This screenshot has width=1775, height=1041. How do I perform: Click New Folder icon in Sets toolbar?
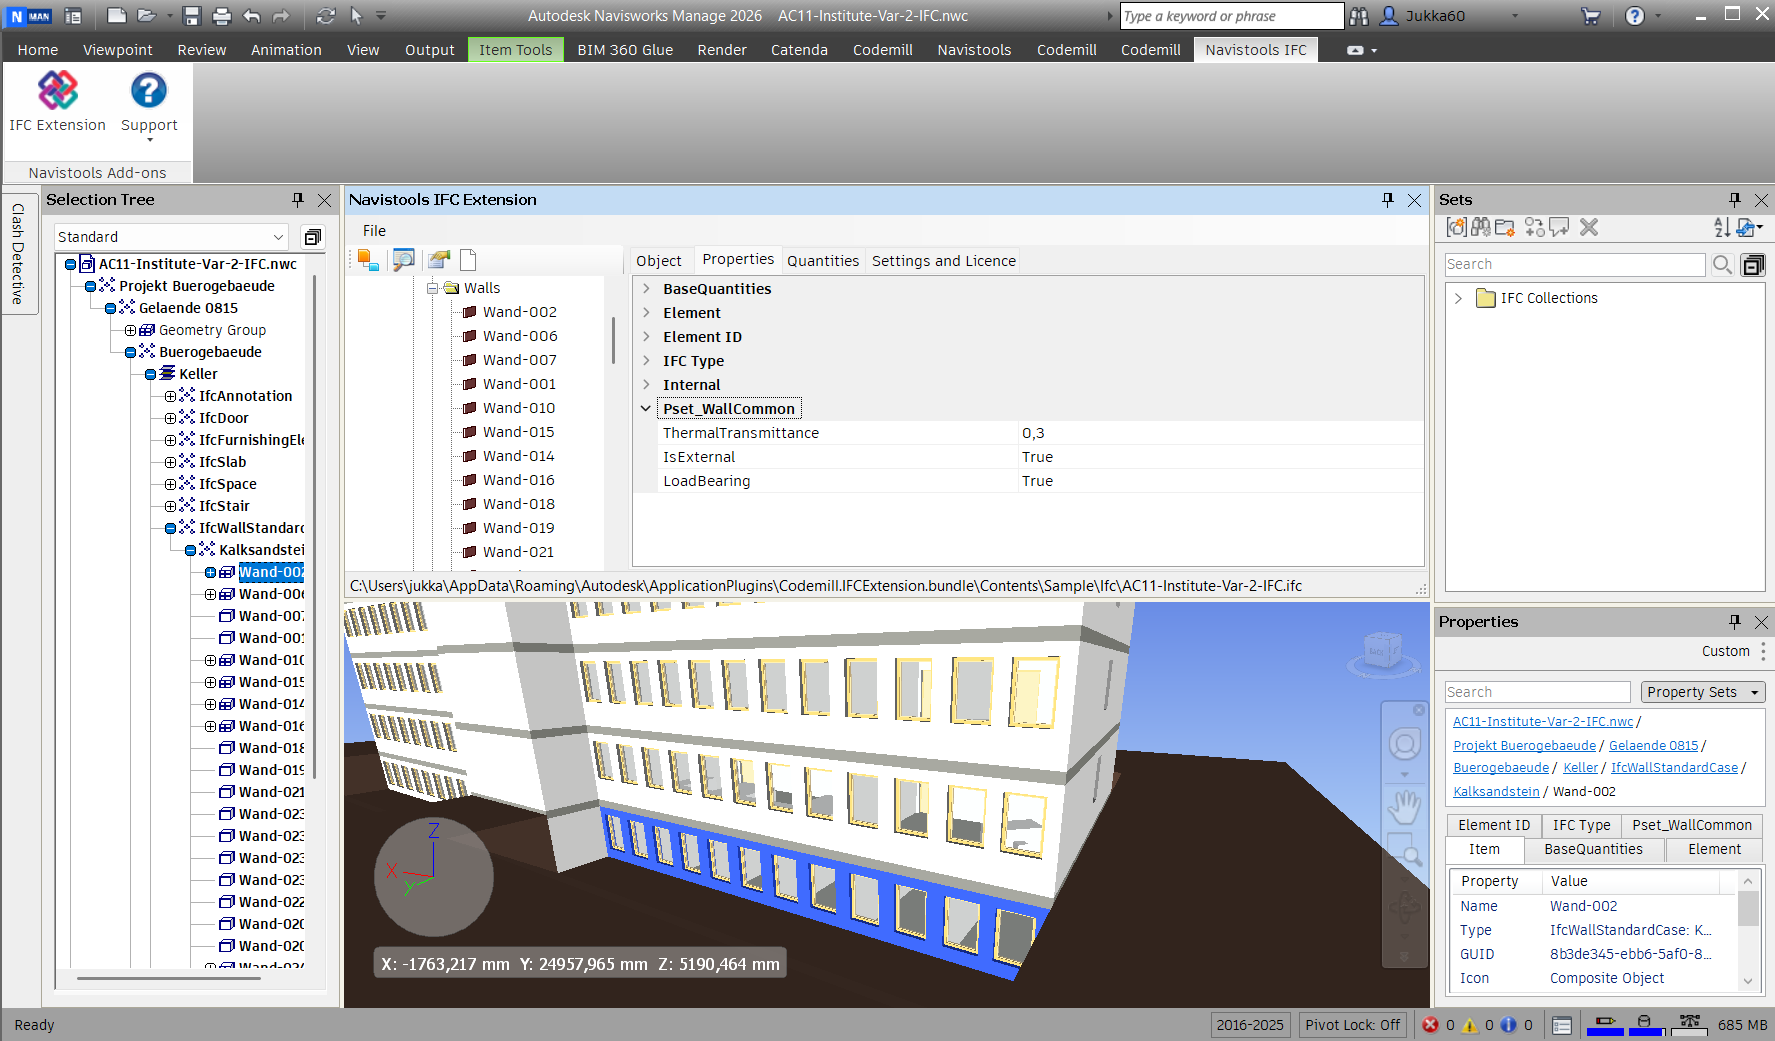coord(1505,228)
